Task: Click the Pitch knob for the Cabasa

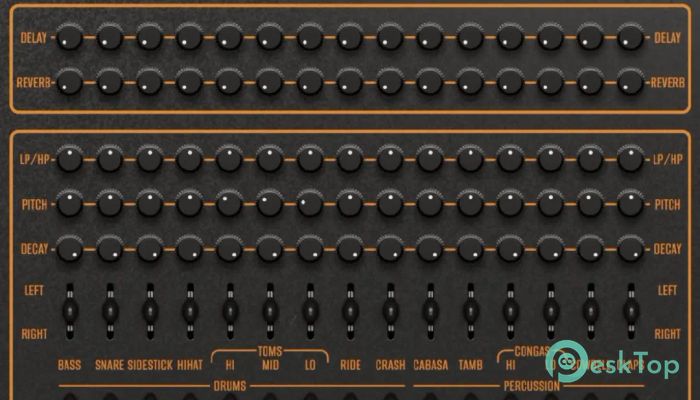Action: (x=429, y=203)
